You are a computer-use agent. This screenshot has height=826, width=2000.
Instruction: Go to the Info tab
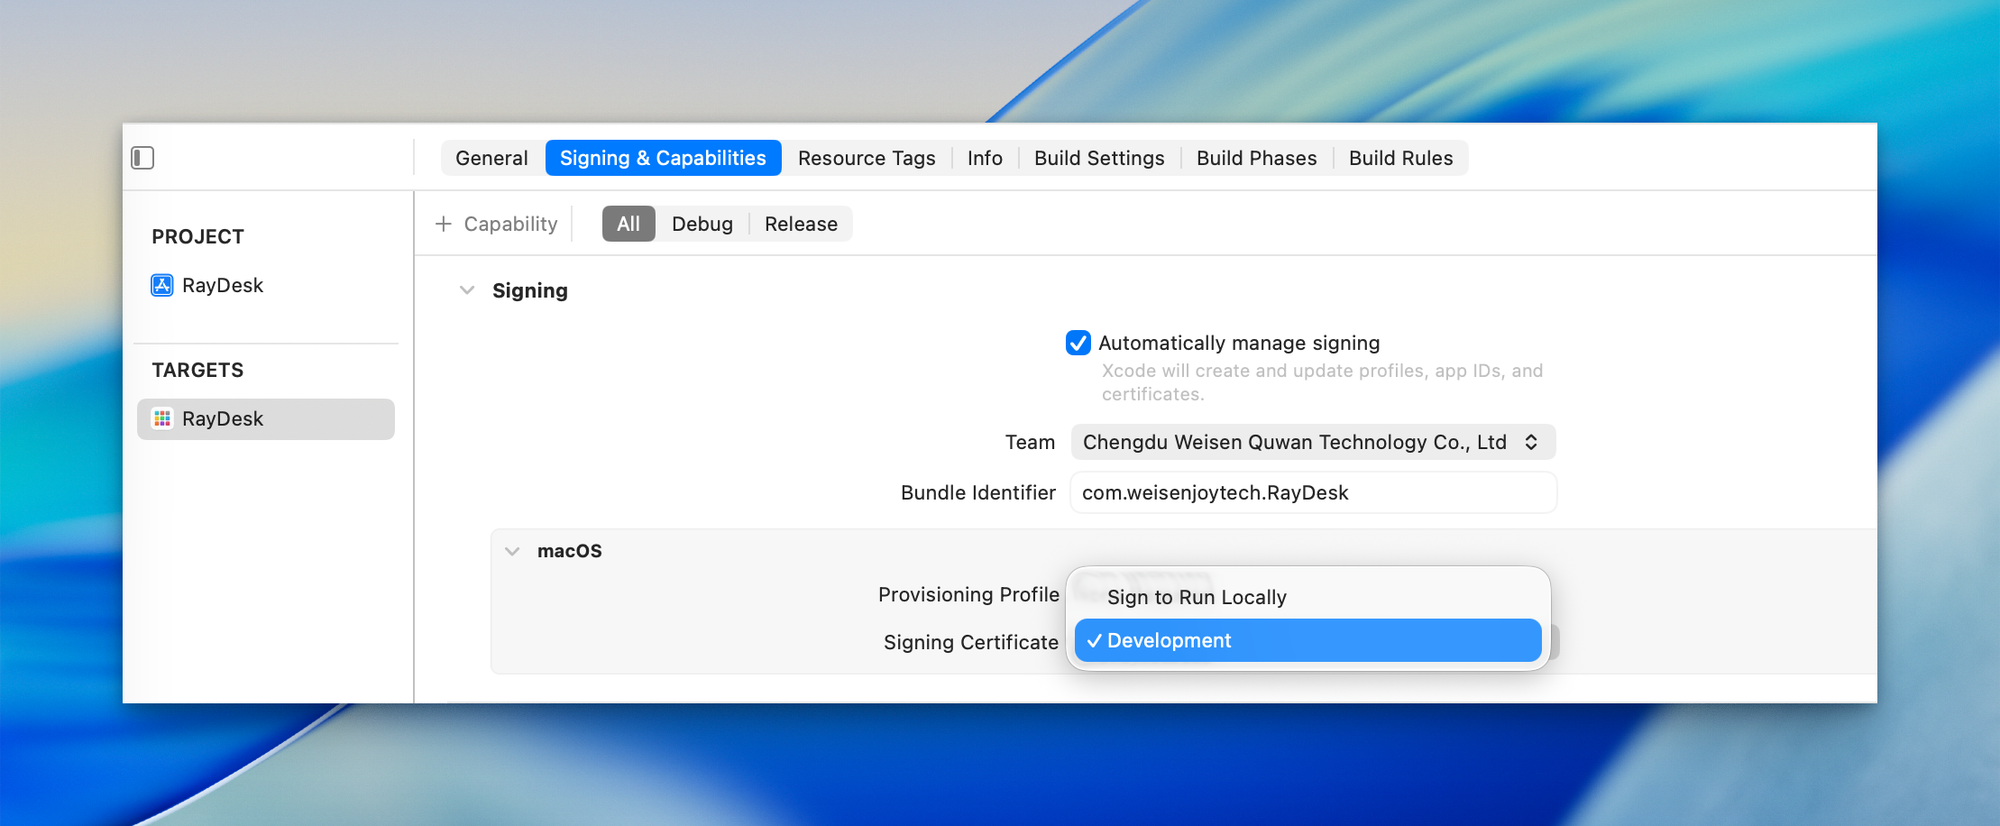pyautogui.click(x=984, y=158)
